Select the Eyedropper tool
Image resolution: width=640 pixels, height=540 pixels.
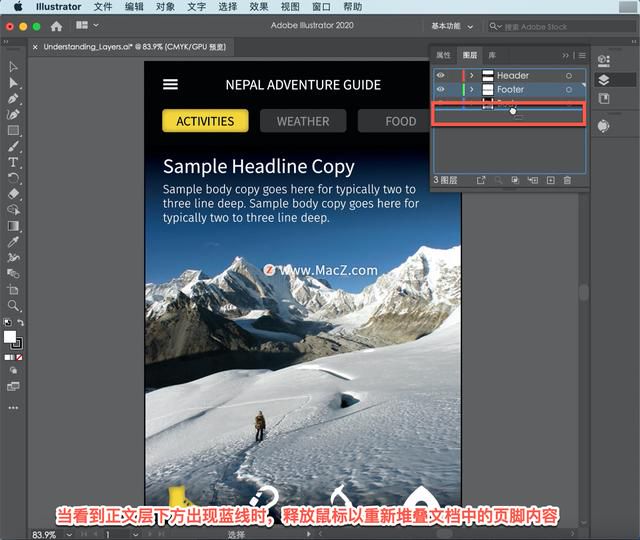[x=13, y=242]
